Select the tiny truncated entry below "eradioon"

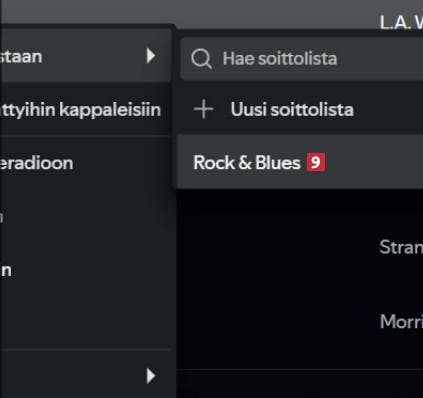coord(2,218)
